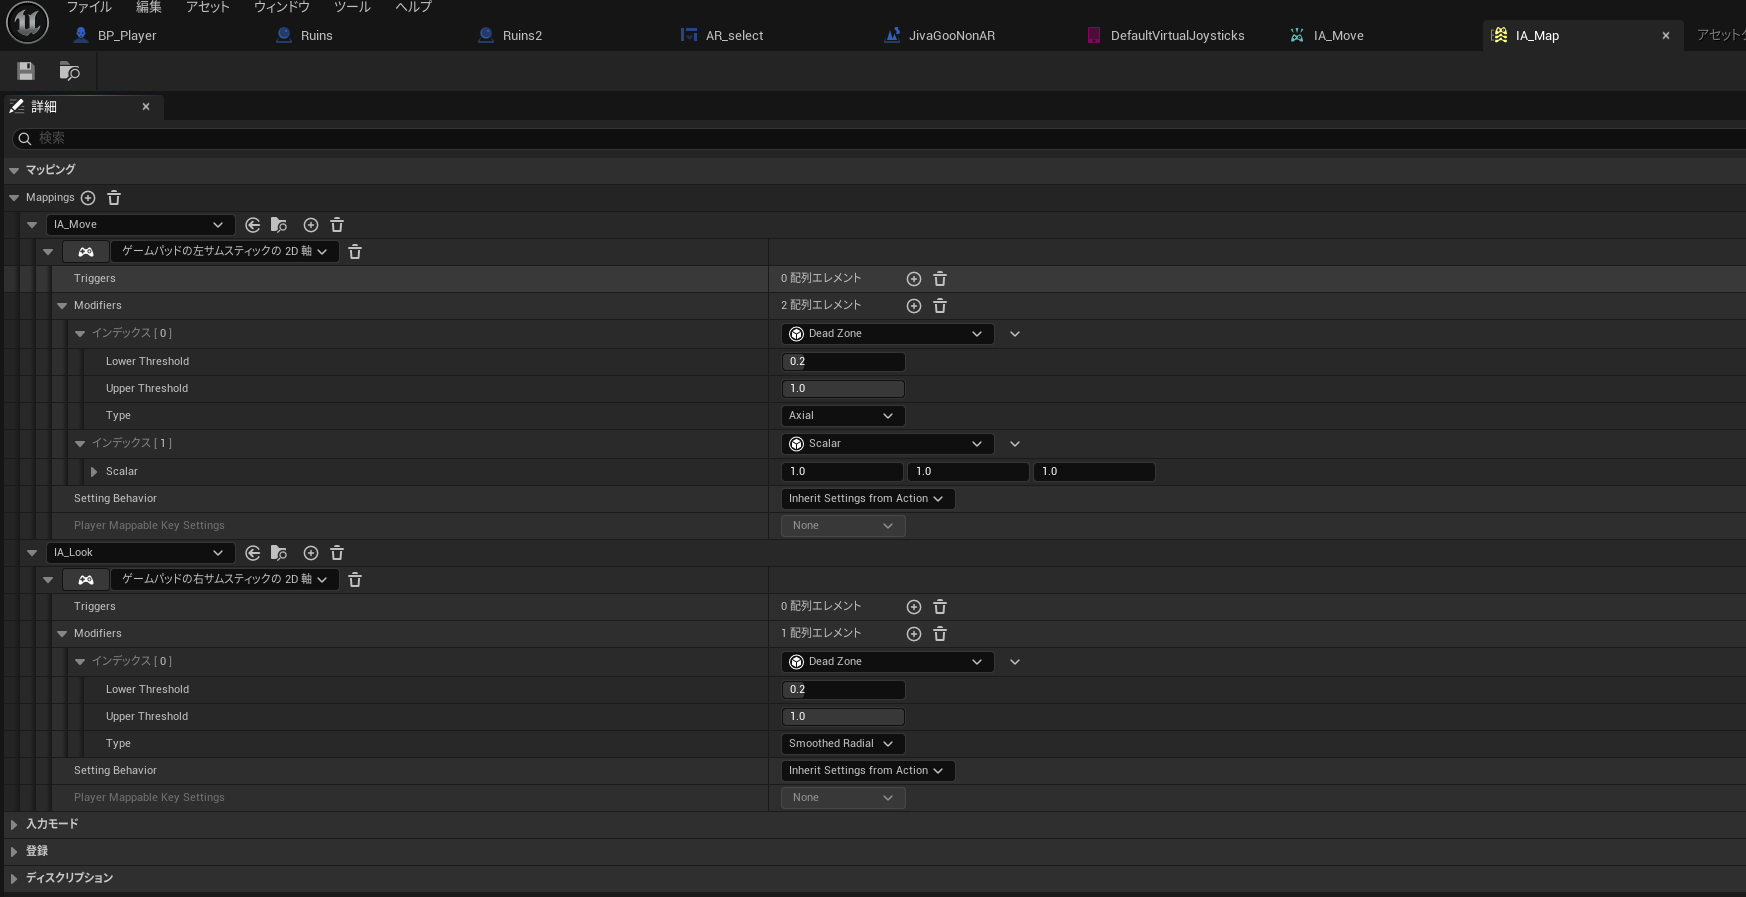Viewport: 1746px width, 897px height.
Task: Open the ウィンドウ menu
Action: pos(281,7)
